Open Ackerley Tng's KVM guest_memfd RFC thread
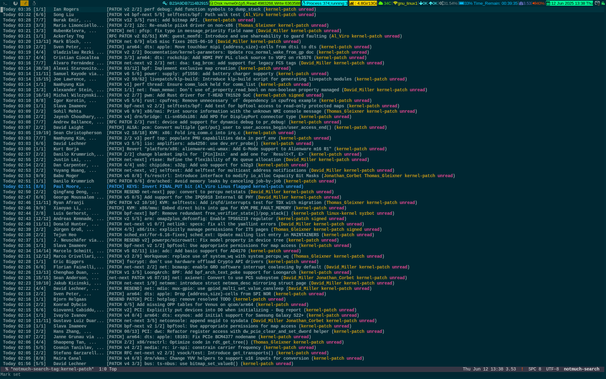Image resolution: width=606 pixels, height=379 pixels. 202,36
